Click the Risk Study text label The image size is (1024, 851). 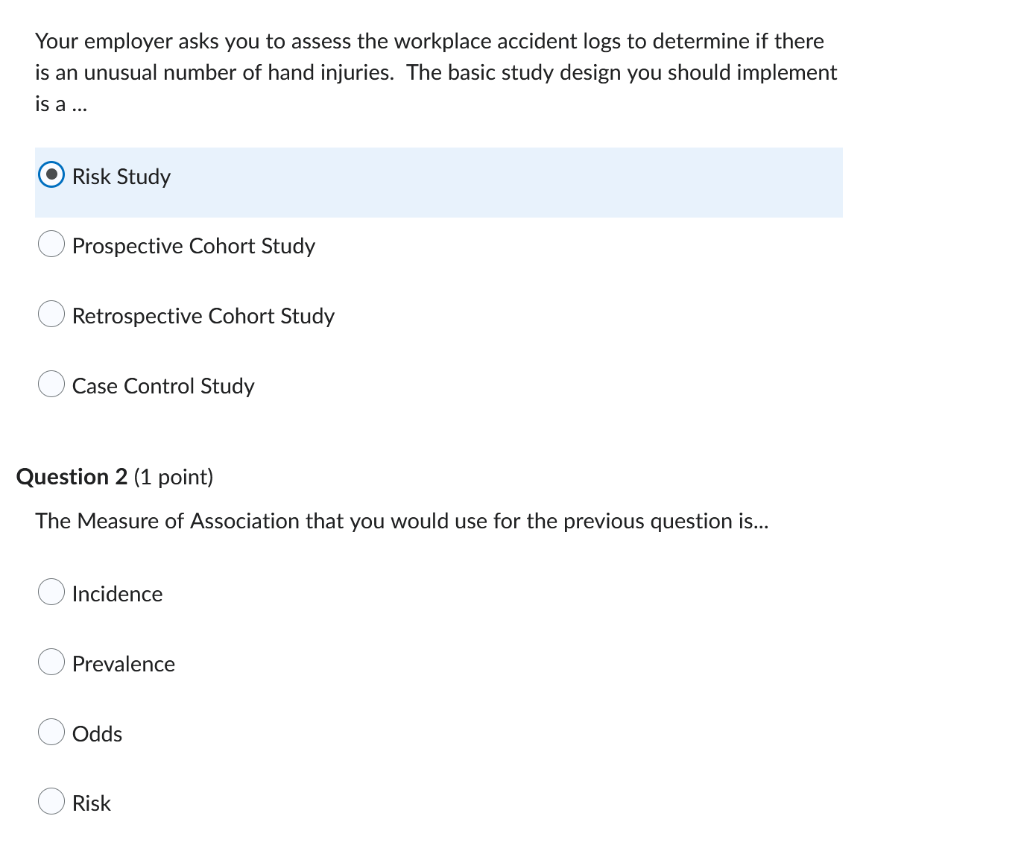[x=120, y=176]
